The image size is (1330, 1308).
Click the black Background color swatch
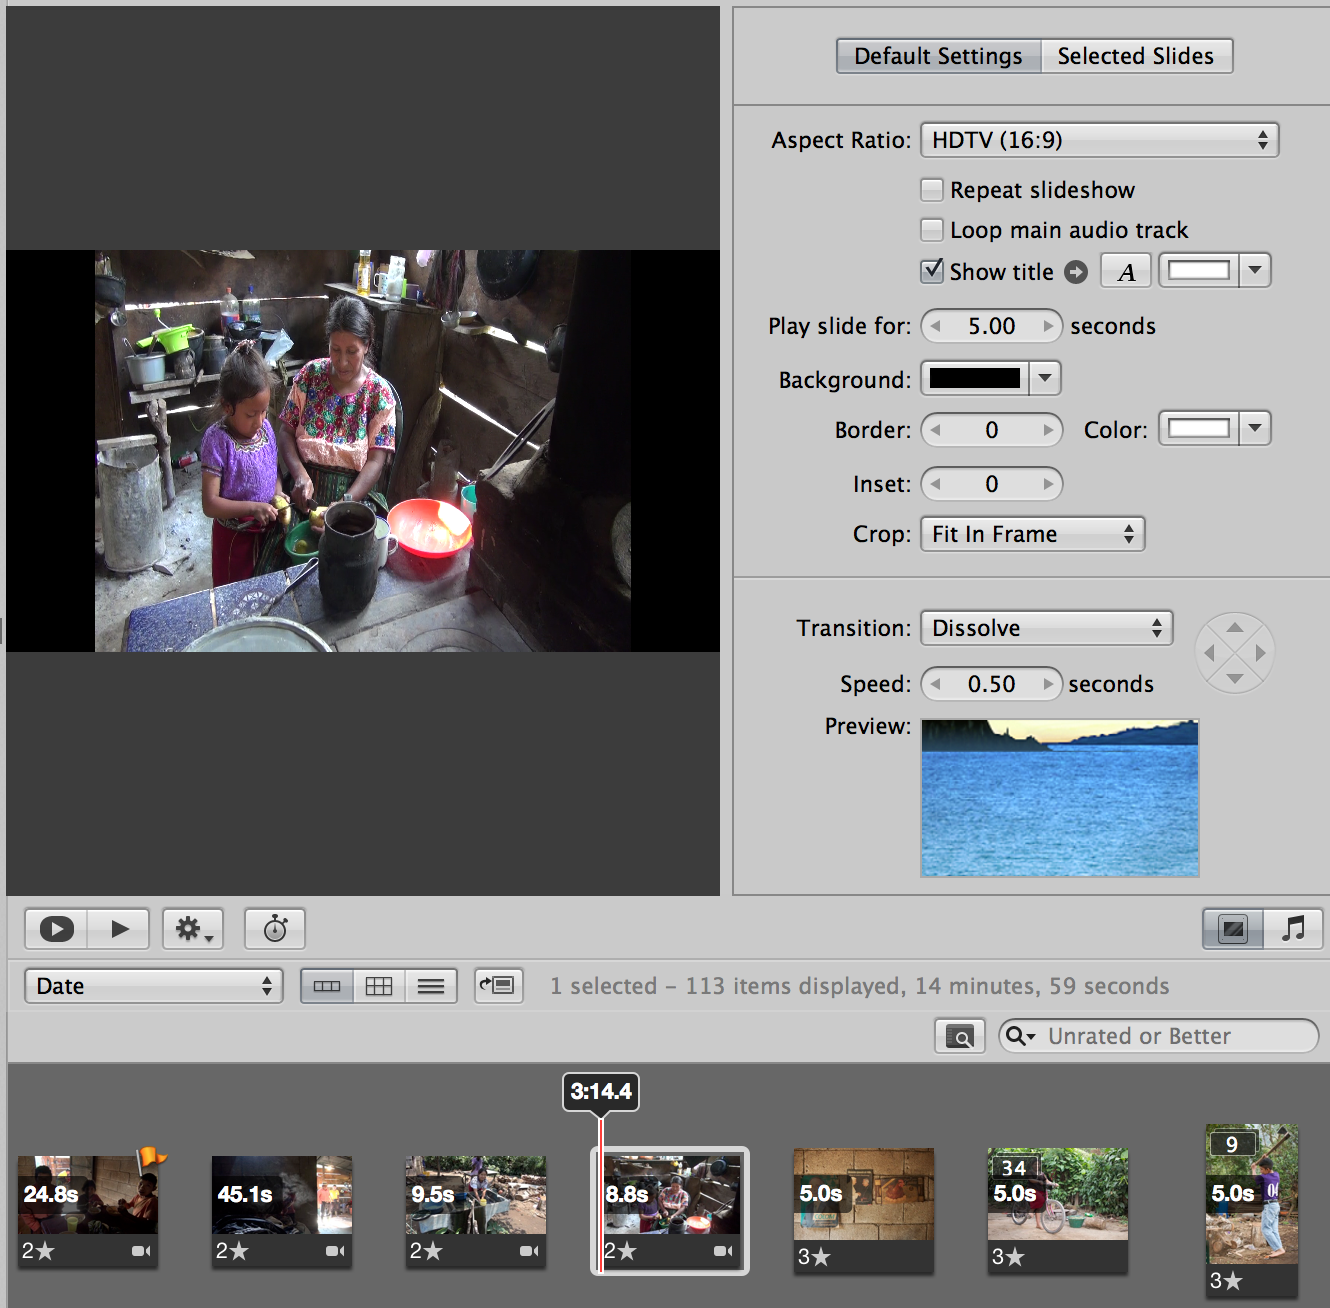tap(975, 379)
